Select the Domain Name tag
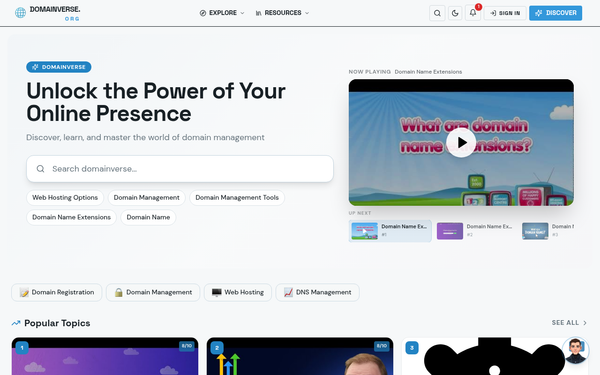Viewport: 600px width, 375px height. (x=148, y=217)
